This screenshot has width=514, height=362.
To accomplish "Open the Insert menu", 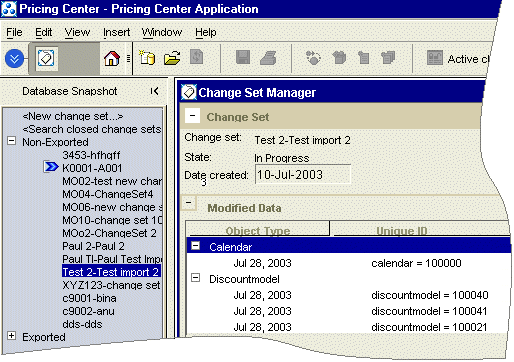I will pyautogui.click(x=116, y=32).
